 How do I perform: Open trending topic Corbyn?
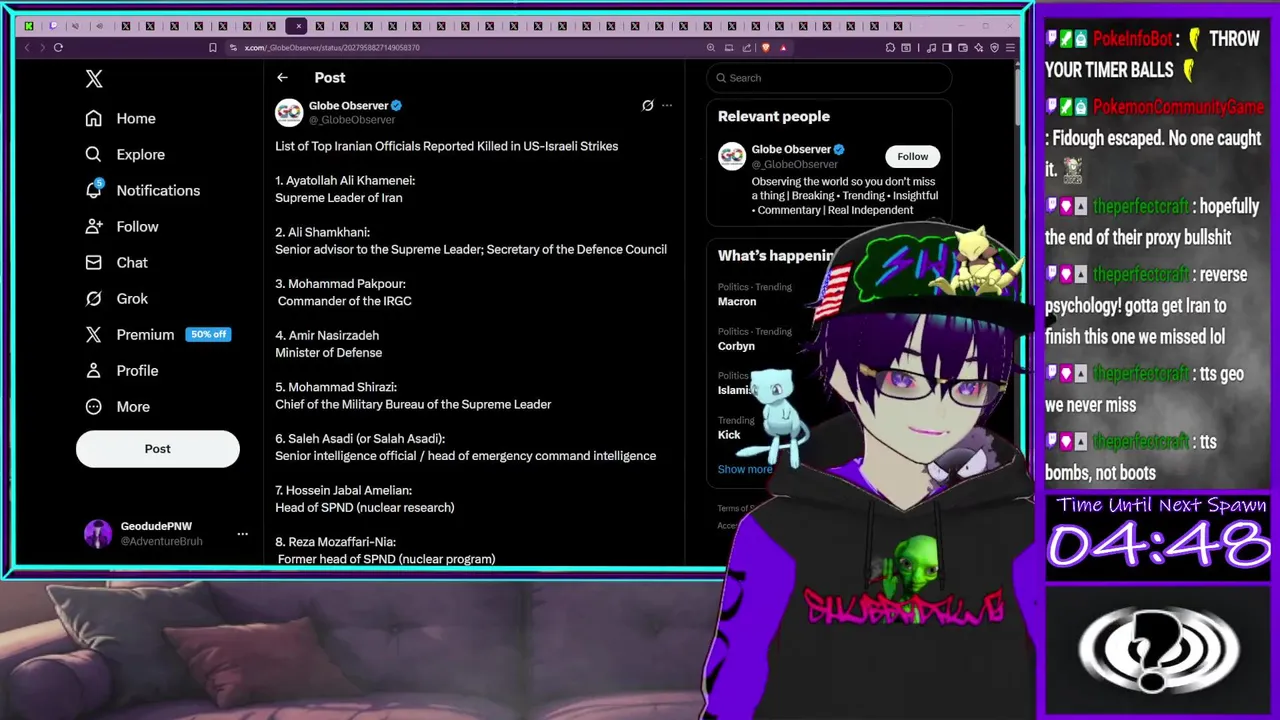pos(736,346)
